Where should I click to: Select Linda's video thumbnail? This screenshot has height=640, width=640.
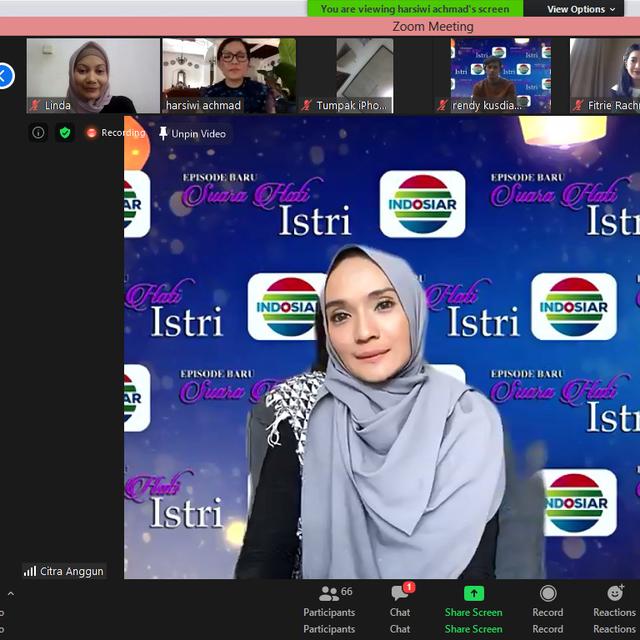click(x=93, y=76)
